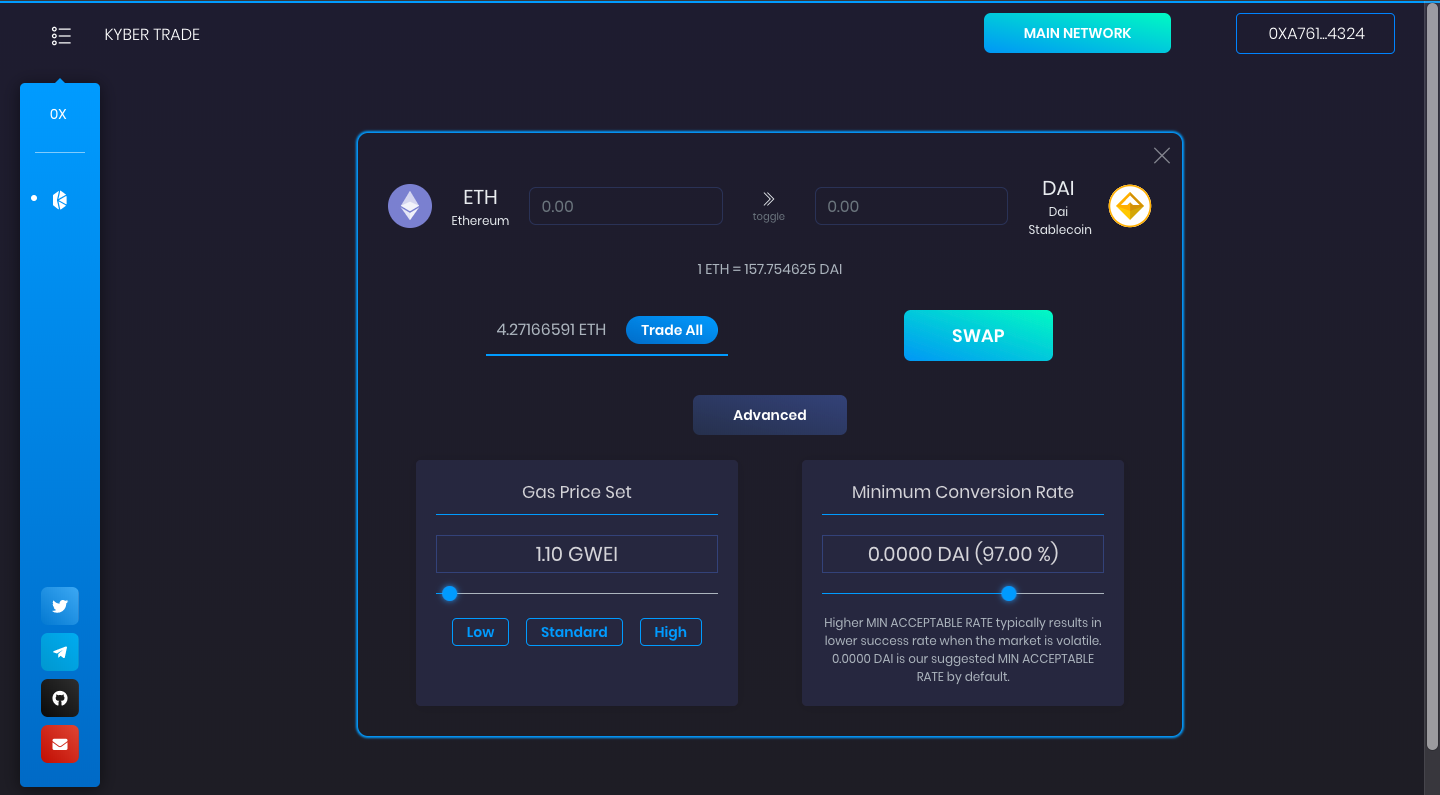Image resolution: width=1440 pixels, height=795 pixels.
Task: Collapse the Advanced options section
Action: click(770, 415)
